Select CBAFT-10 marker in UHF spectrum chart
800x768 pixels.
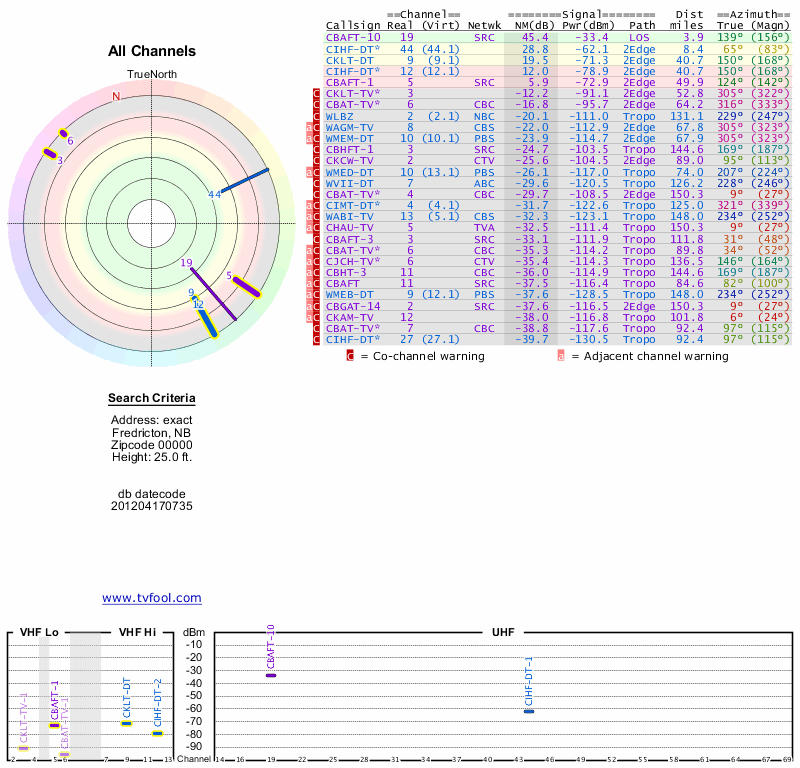click(271, 675)
